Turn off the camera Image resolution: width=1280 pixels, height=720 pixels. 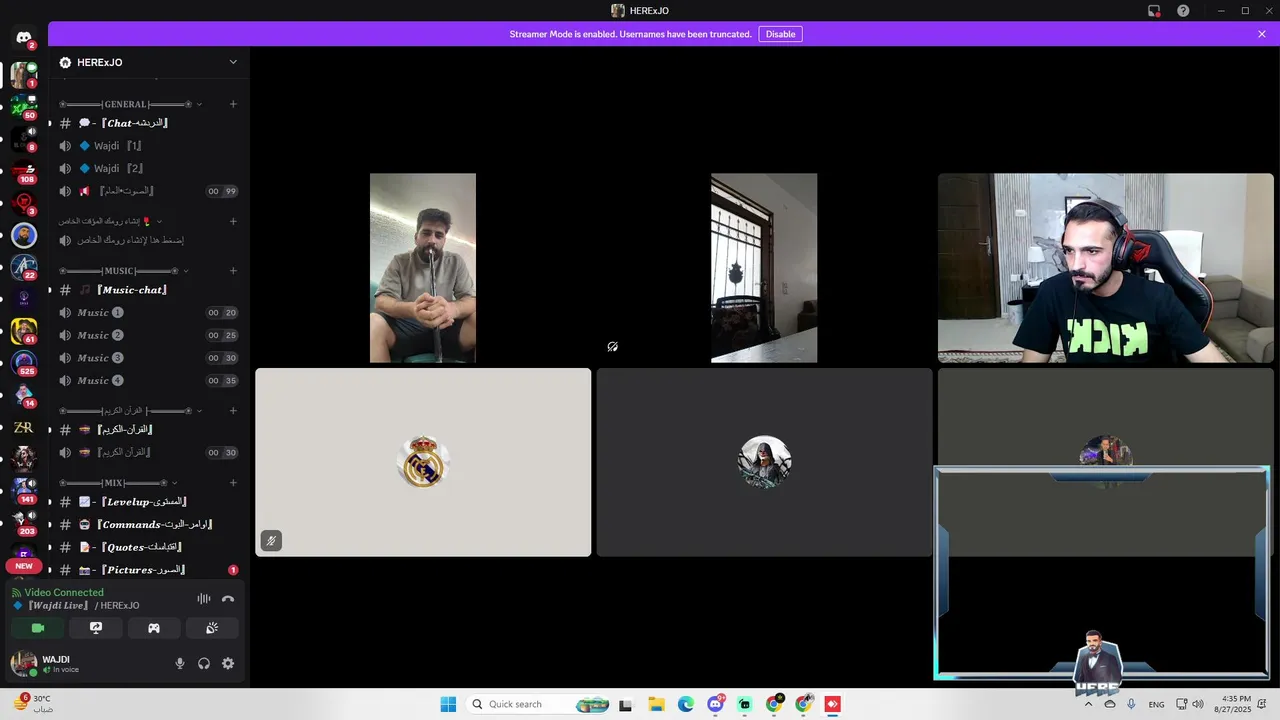(x=38, y=628)
